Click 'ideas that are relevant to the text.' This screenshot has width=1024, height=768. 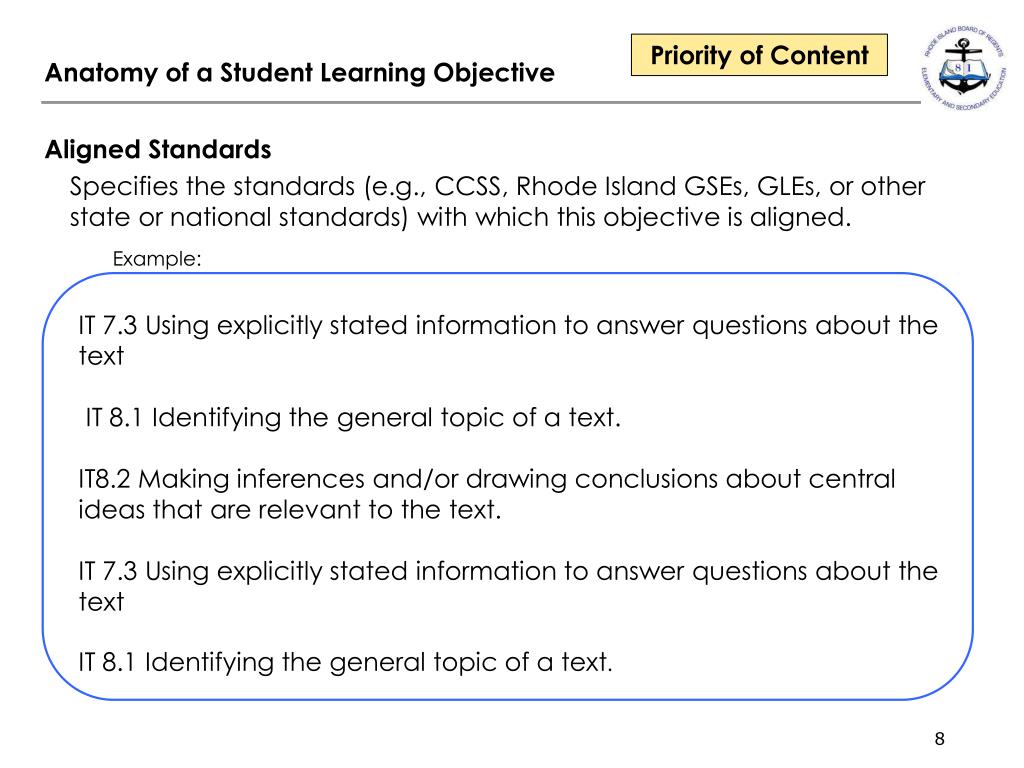tap(289, 510)
